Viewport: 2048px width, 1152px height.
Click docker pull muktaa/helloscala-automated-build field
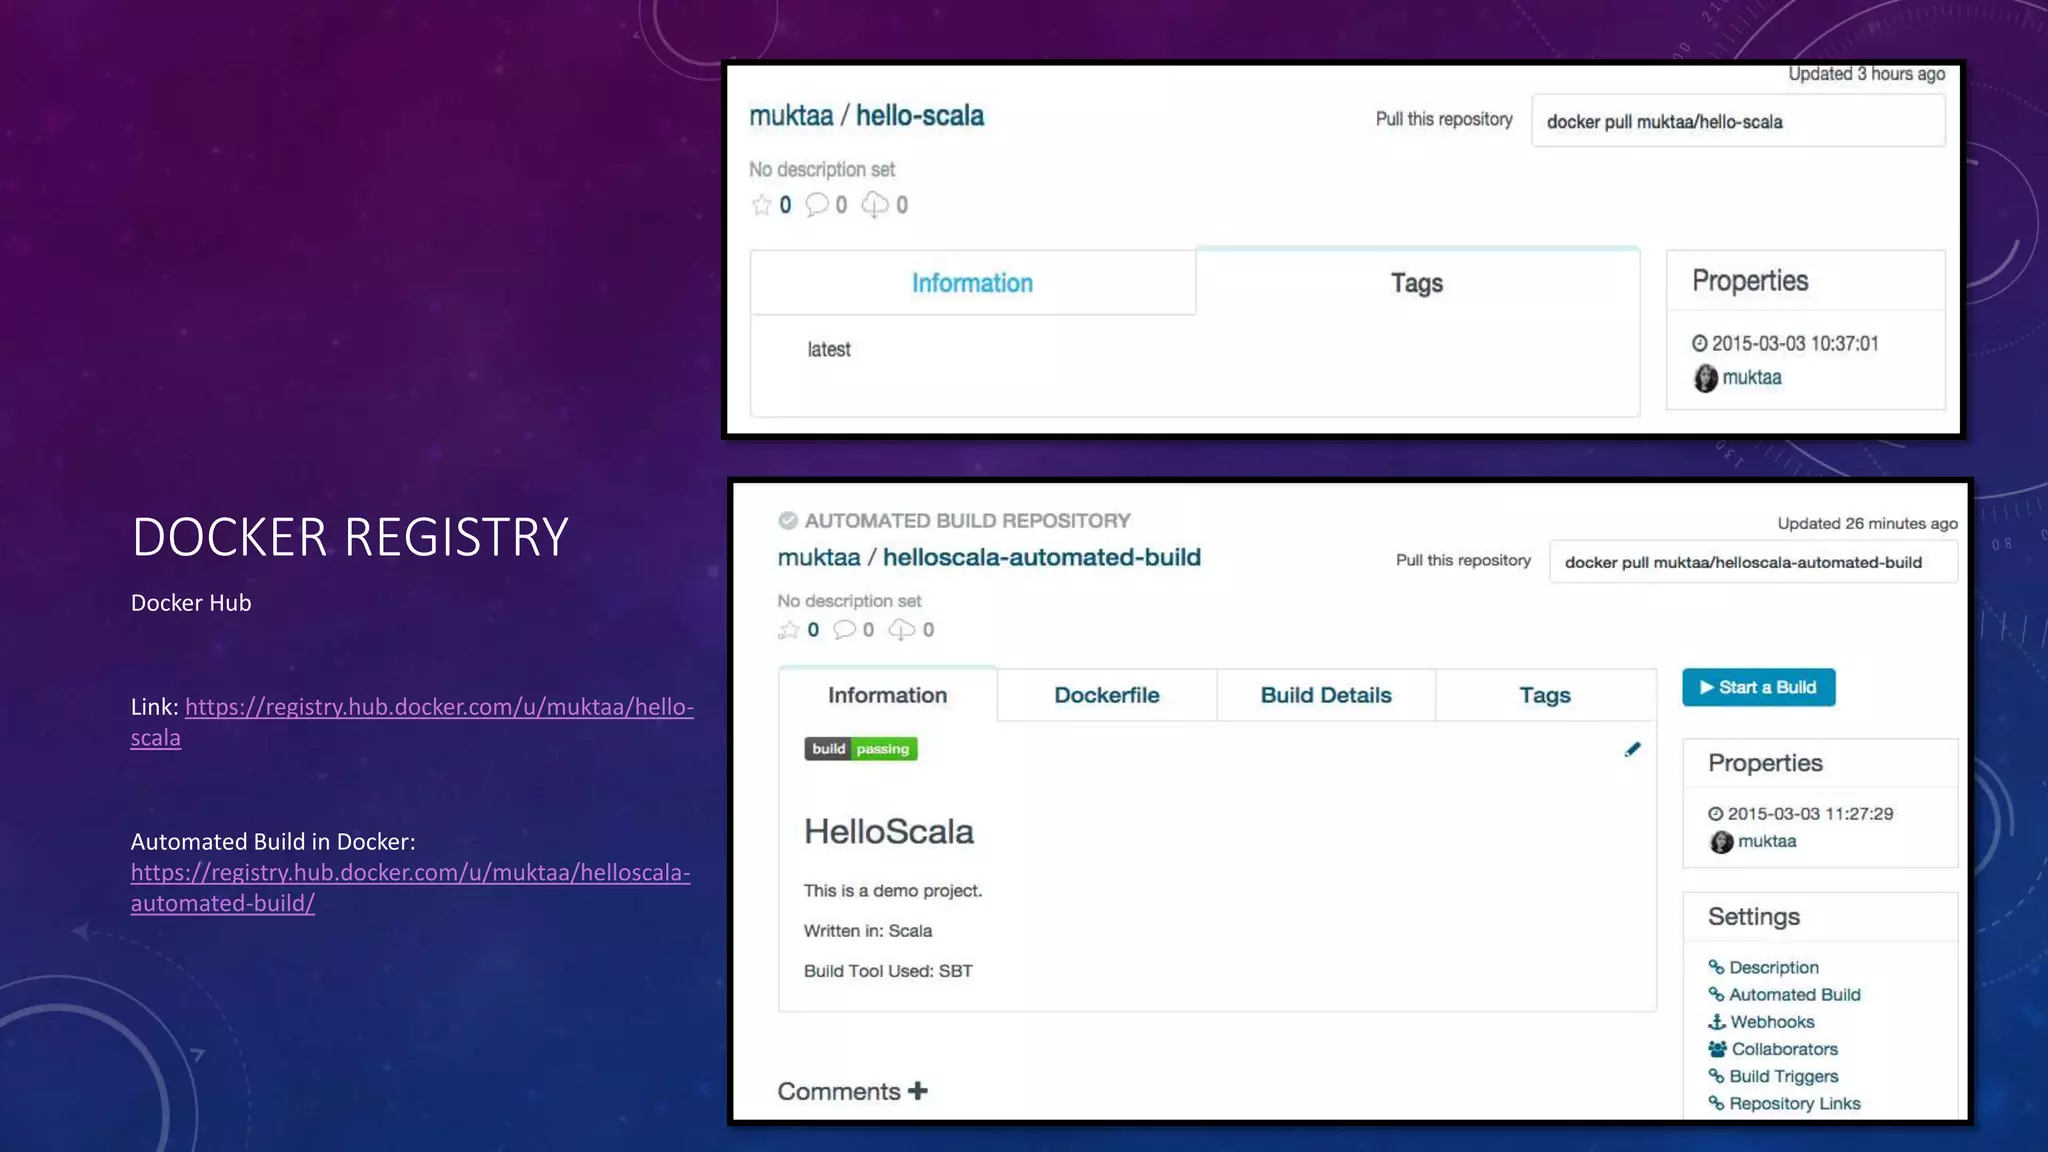1753,562
